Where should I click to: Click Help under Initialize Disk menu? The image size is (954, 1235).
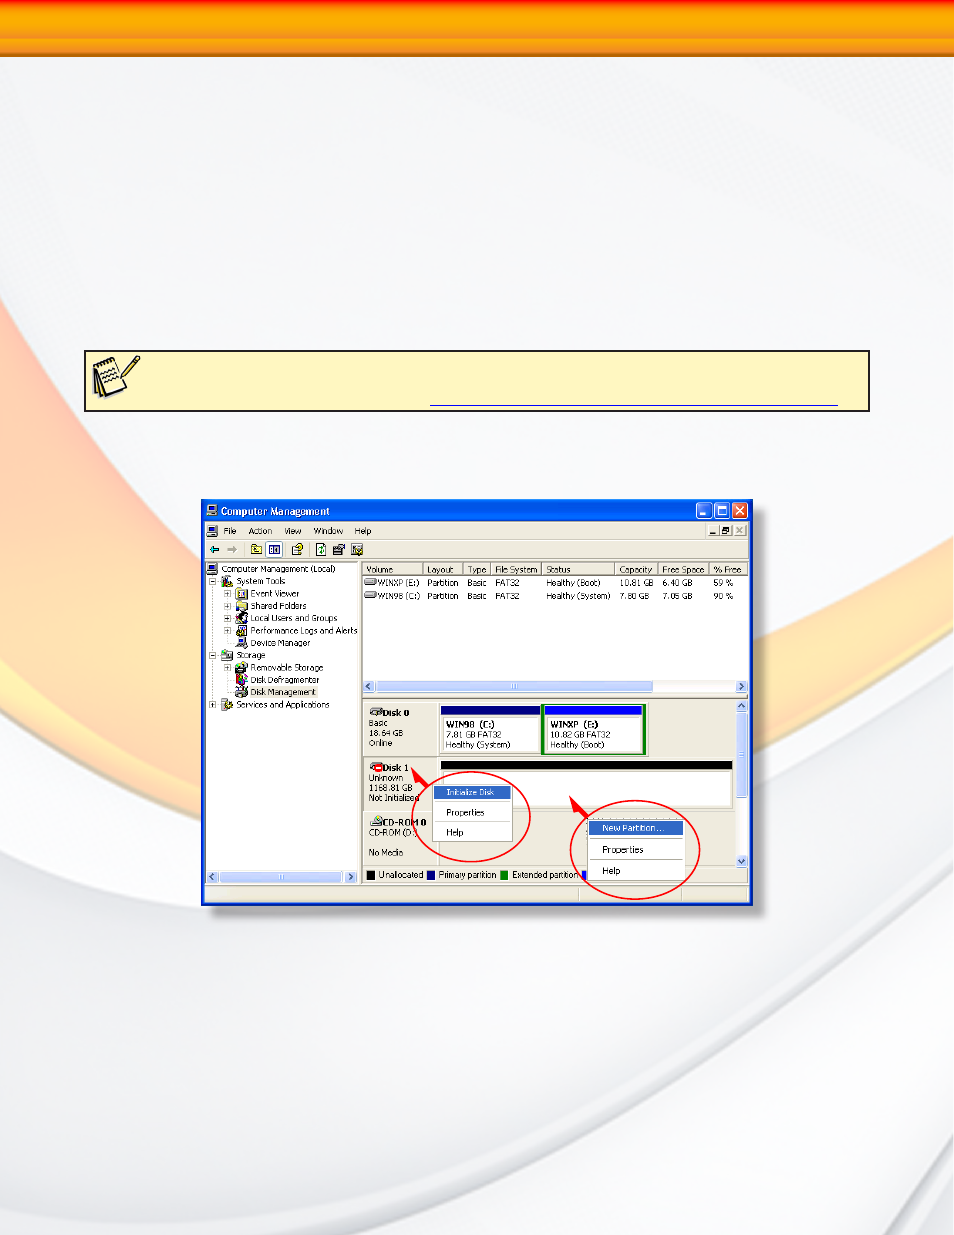[472, 832]
